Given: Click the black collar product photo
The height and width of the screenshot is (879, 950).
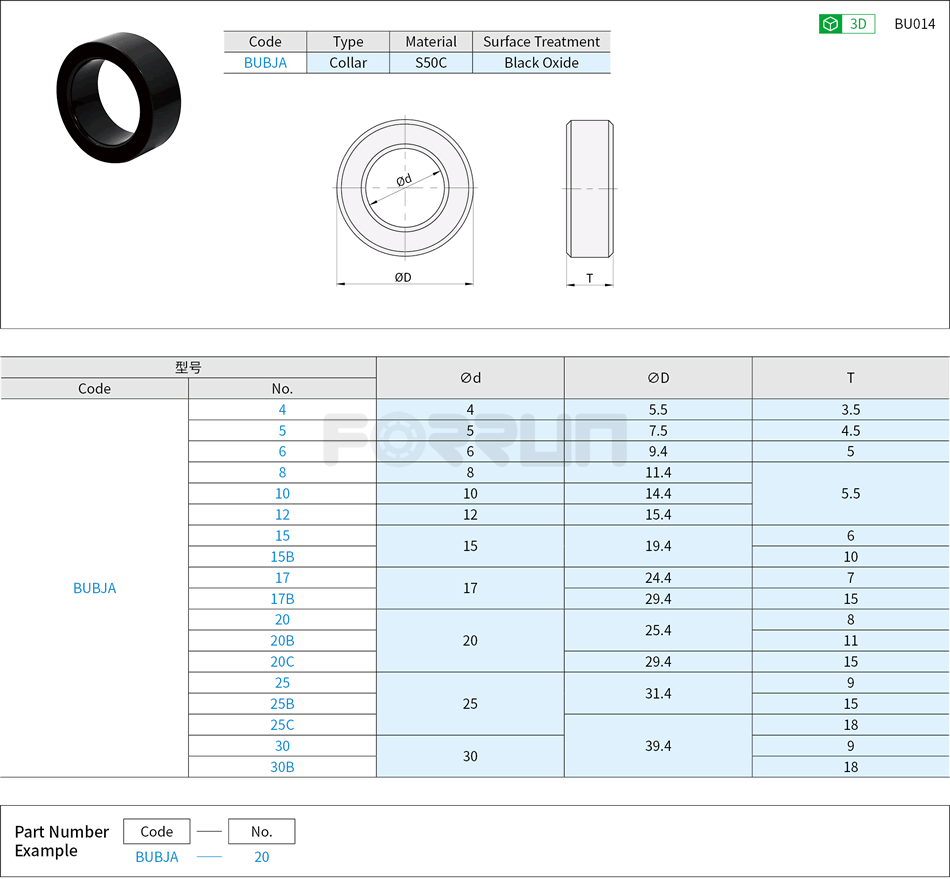Looking at the screenshot, I should click(119, 98).
